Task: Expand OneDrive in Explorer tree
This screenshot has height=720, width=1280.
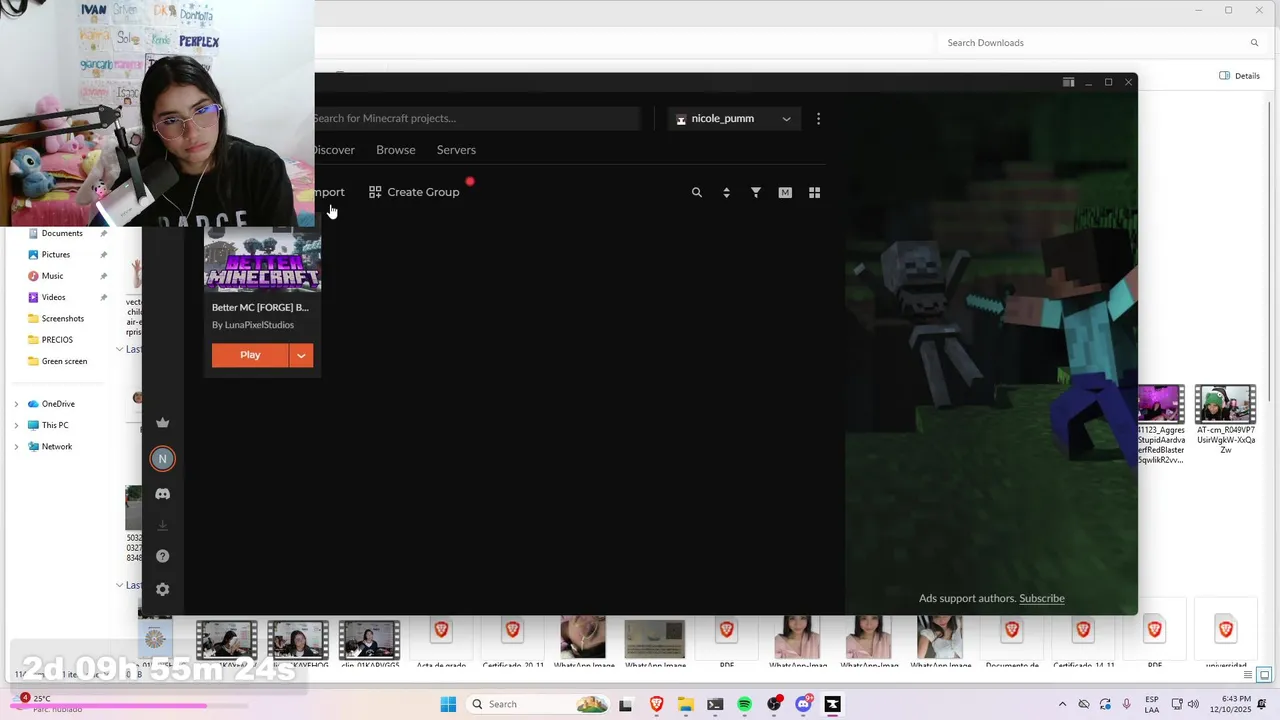Action: (16, 404)
